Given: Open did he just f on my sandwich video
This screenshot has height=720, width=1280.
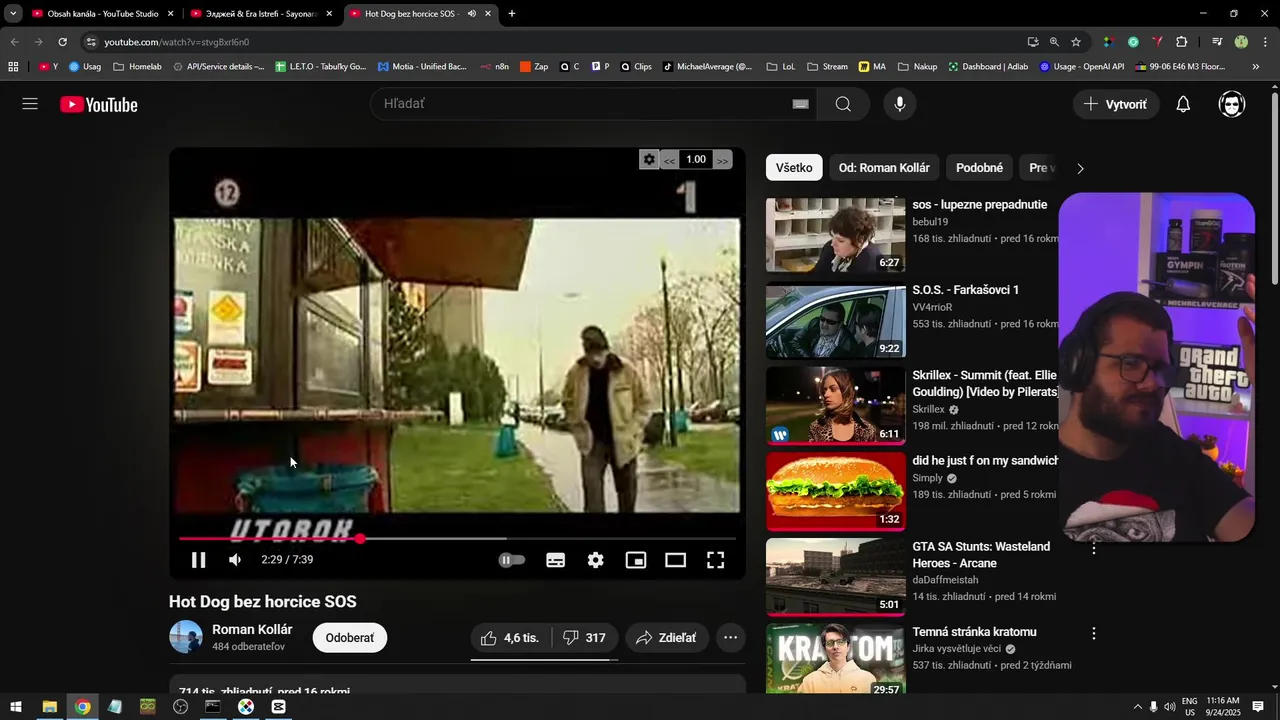Looking at the screenshot, I should pos(835,490).
